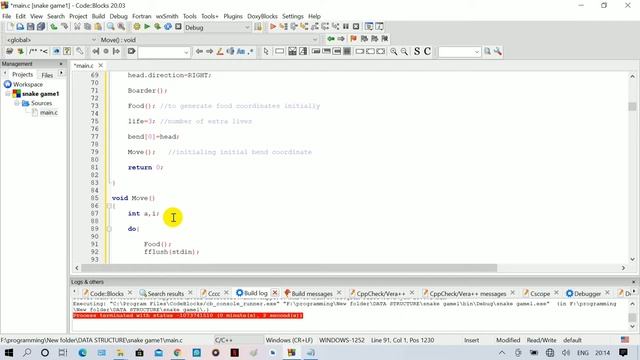Click the taskbar search icon

[27, 353]
